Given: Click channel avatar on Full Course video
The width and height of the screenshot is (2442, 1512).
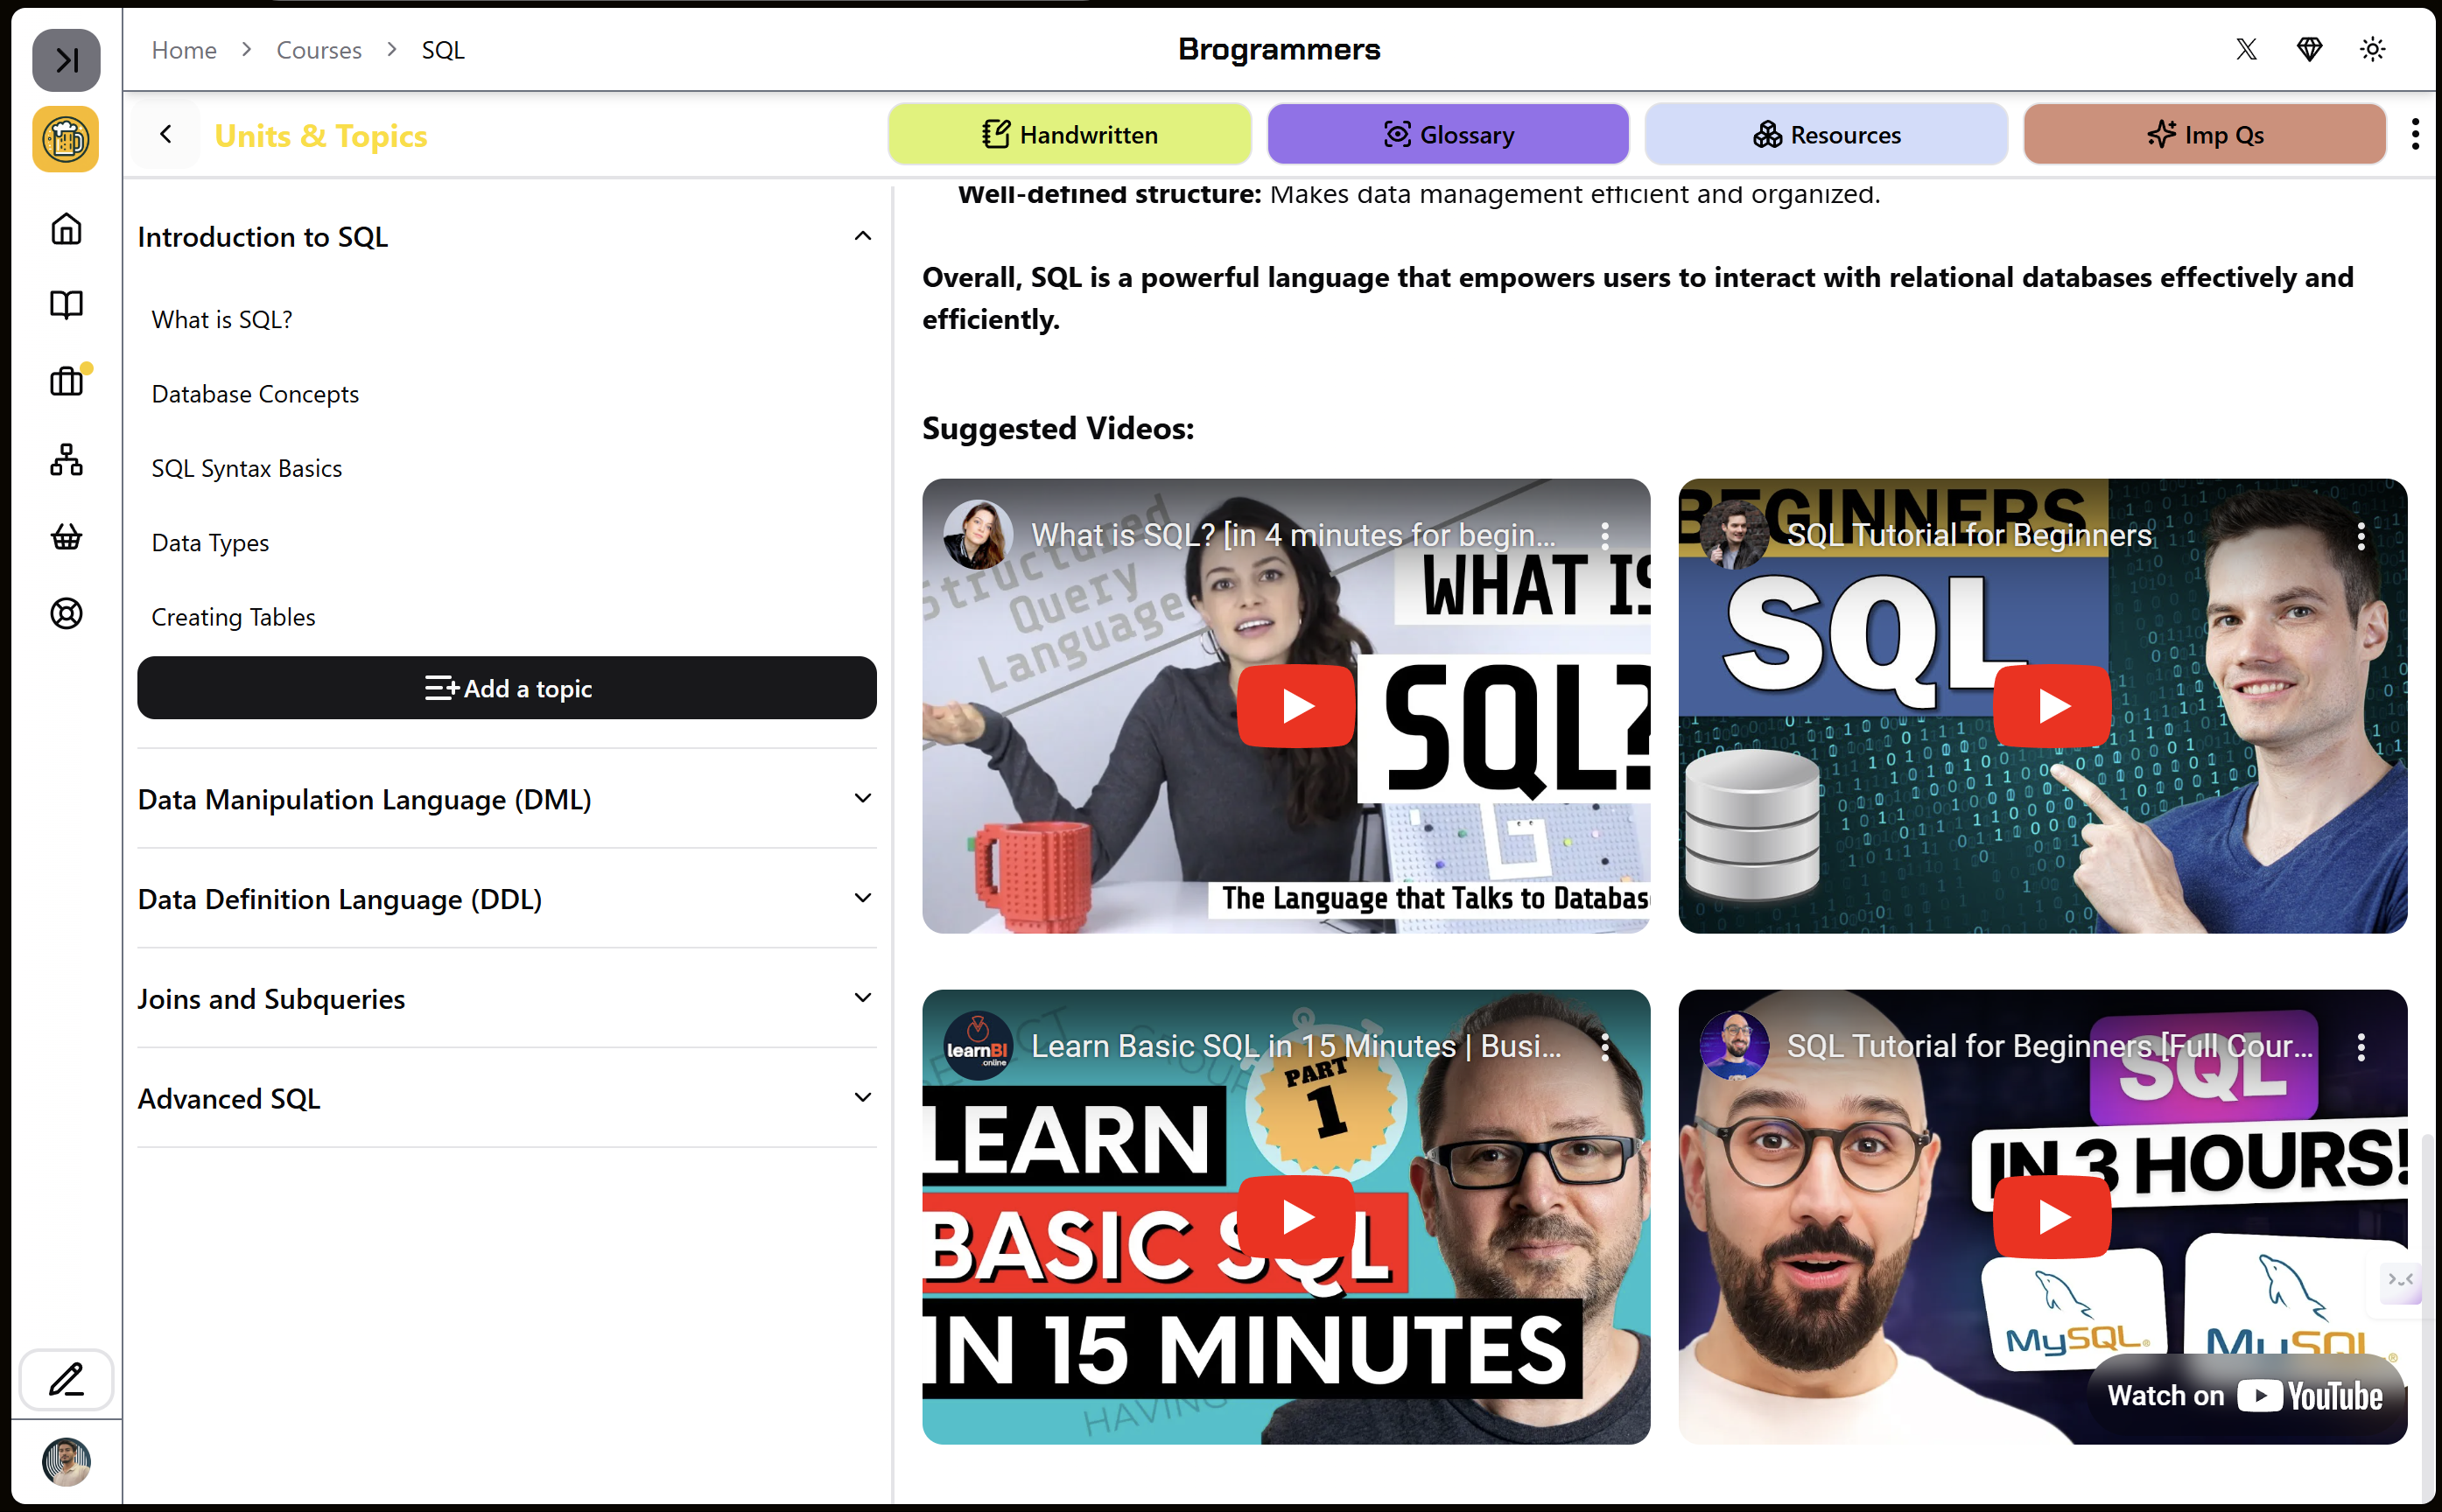Looking at the screenshot, I should [x=1733, y=1046].
